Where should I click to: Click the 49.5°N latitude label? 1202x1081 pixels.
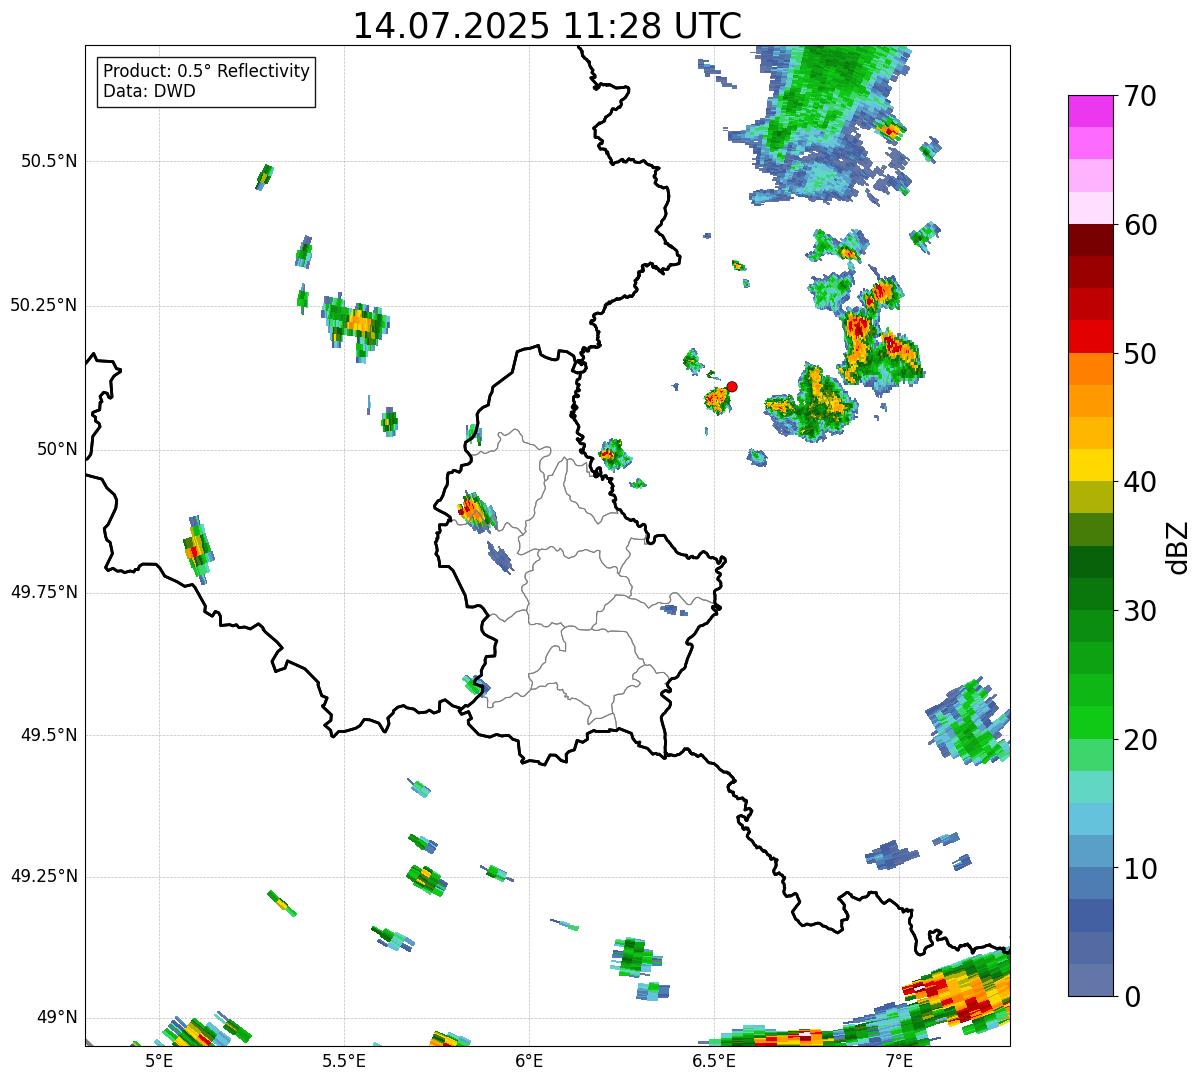tap(49, 735)
